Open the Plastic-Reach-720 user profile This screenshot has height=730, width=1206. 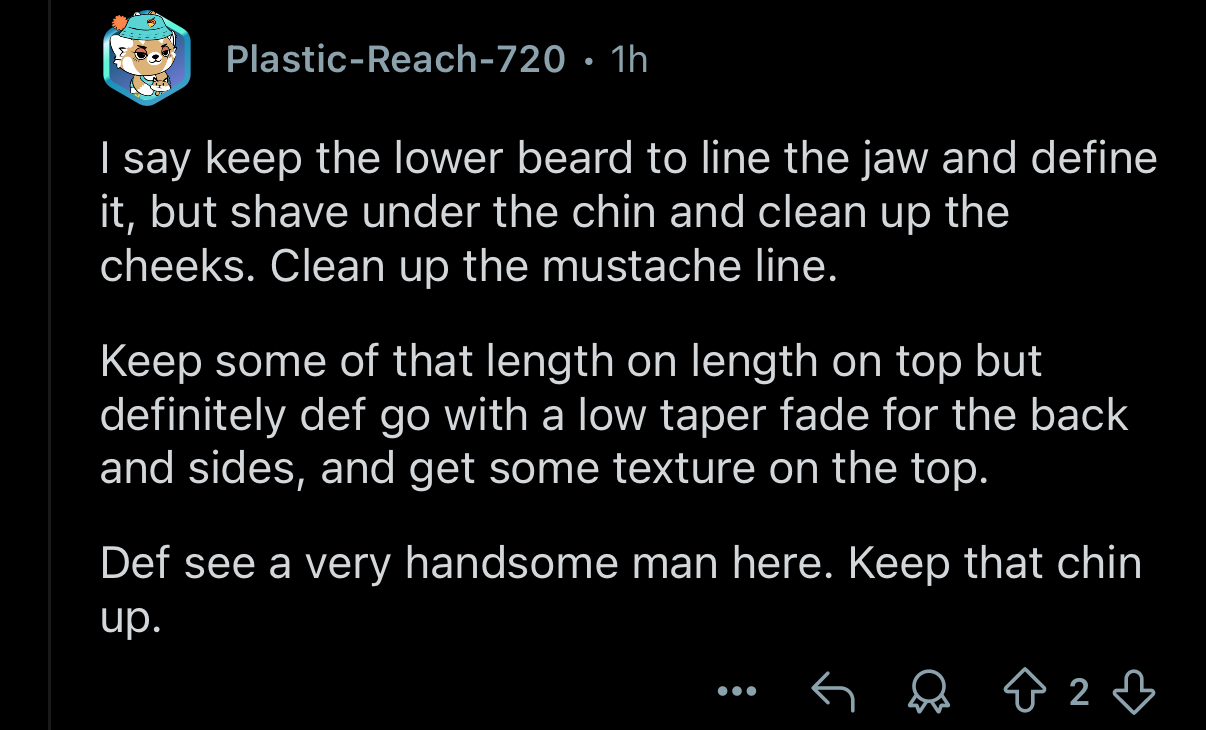coord(397,60)
